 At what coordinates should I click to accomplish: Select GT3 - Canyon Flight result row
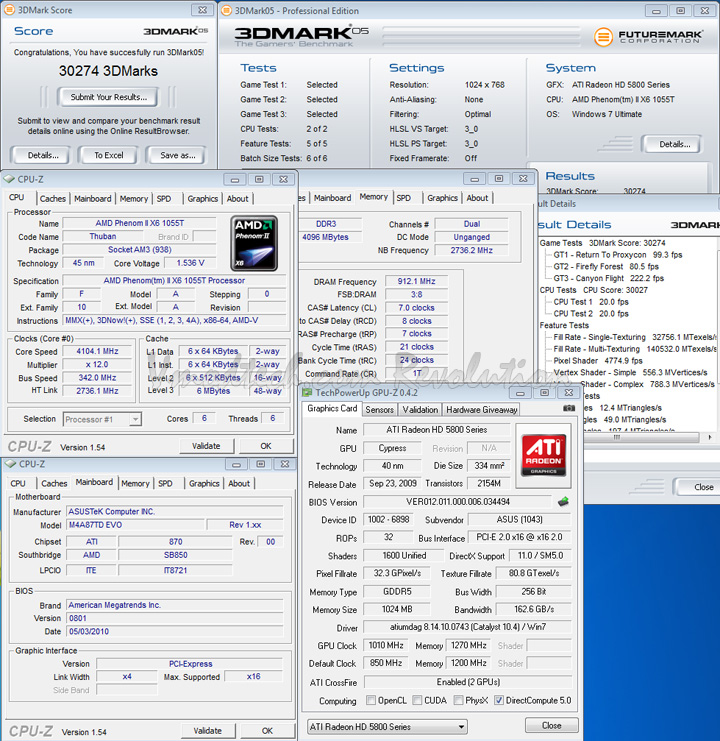click(609, 278)
